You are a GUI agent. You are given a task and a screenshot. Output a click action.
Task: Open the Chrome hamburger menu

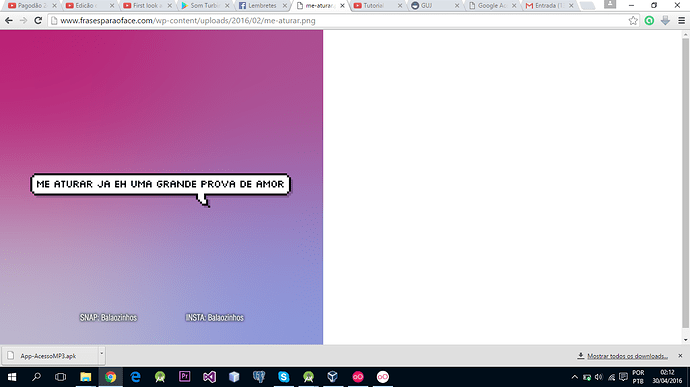(x=681, y=21)
